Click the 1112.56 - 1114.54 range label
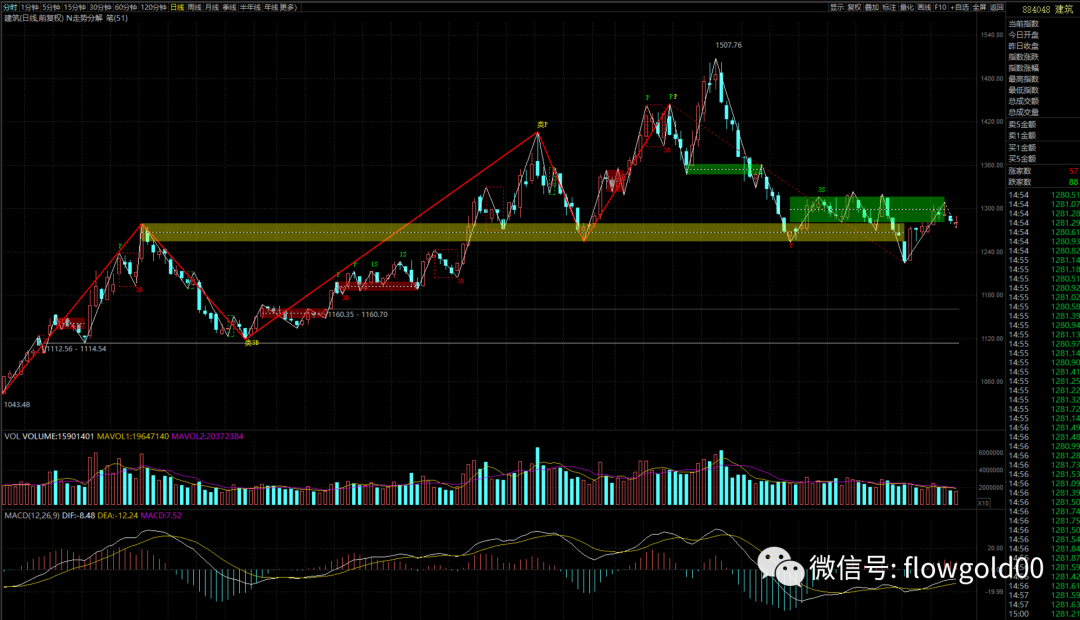Image resolution: width=1080 pixels, height=620 pixels. coord(76,349)
